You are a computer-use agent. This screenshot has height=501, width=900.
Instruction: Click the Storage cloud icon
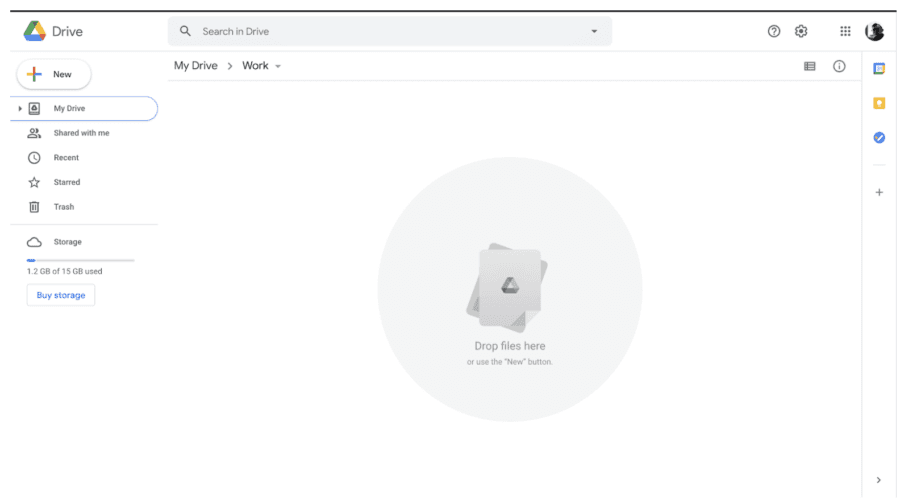pyautogui.click(x=34, y=242)
